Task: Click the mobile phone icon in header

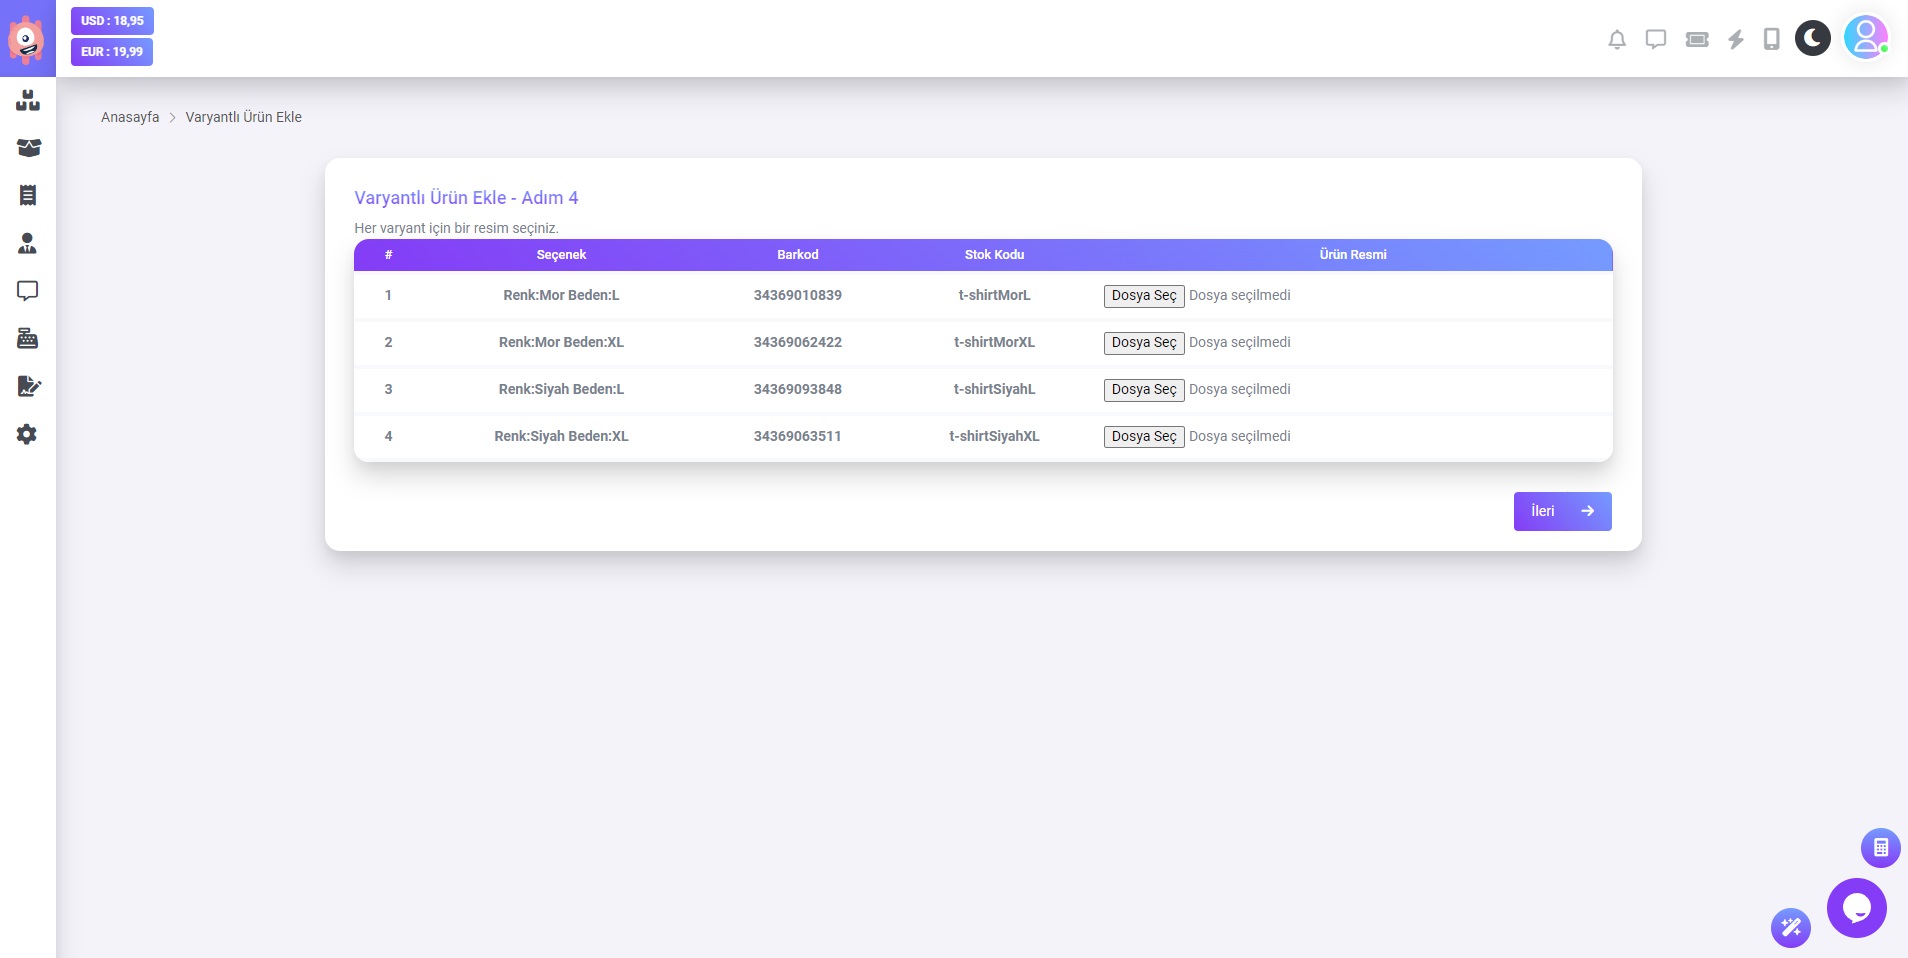Action: 1771,40
